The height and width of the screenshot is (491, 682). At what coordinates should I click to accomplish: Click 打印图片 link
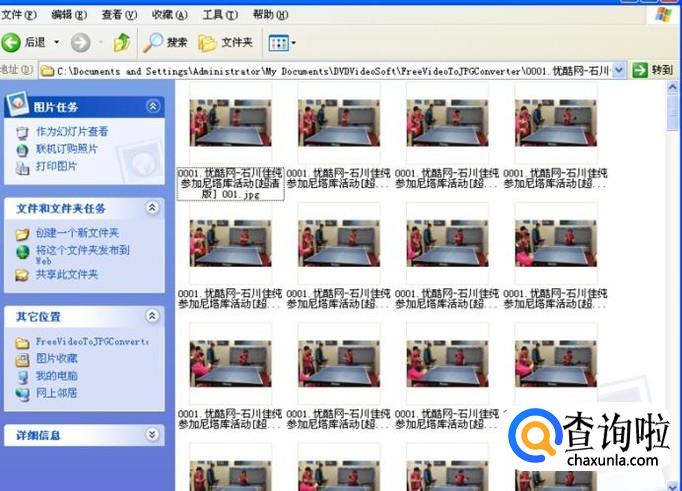(x=57, y=166)
